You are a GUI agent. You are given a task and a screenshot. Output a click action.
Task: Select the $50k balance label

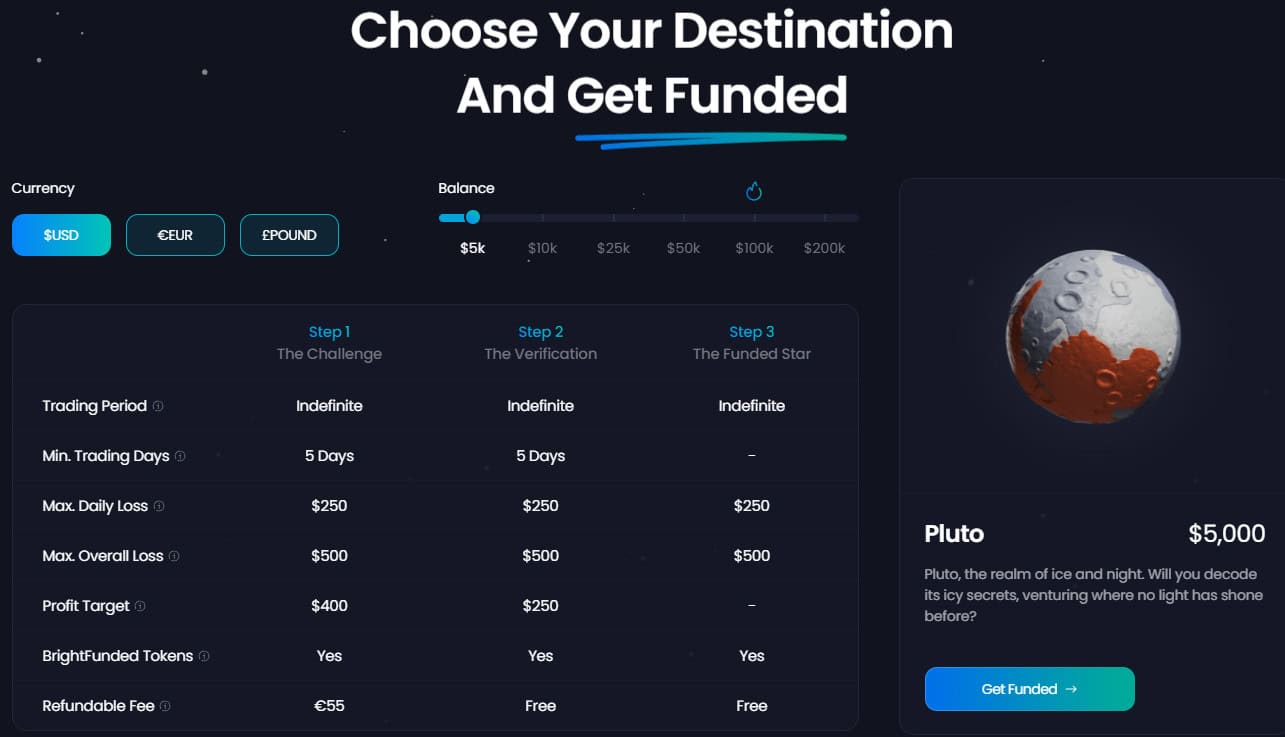coord(682,248)
